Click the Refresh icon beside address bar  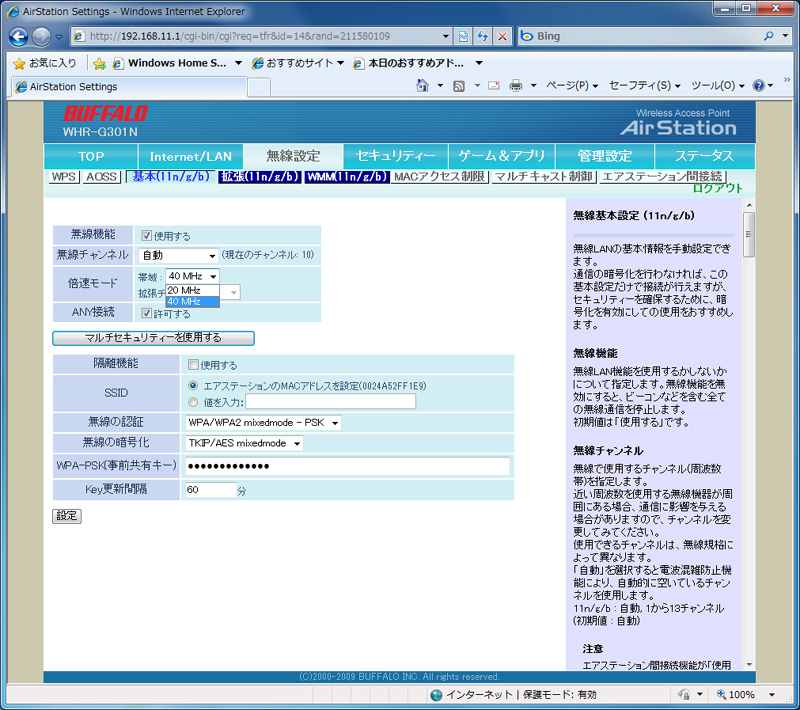[x=483, y=36]
